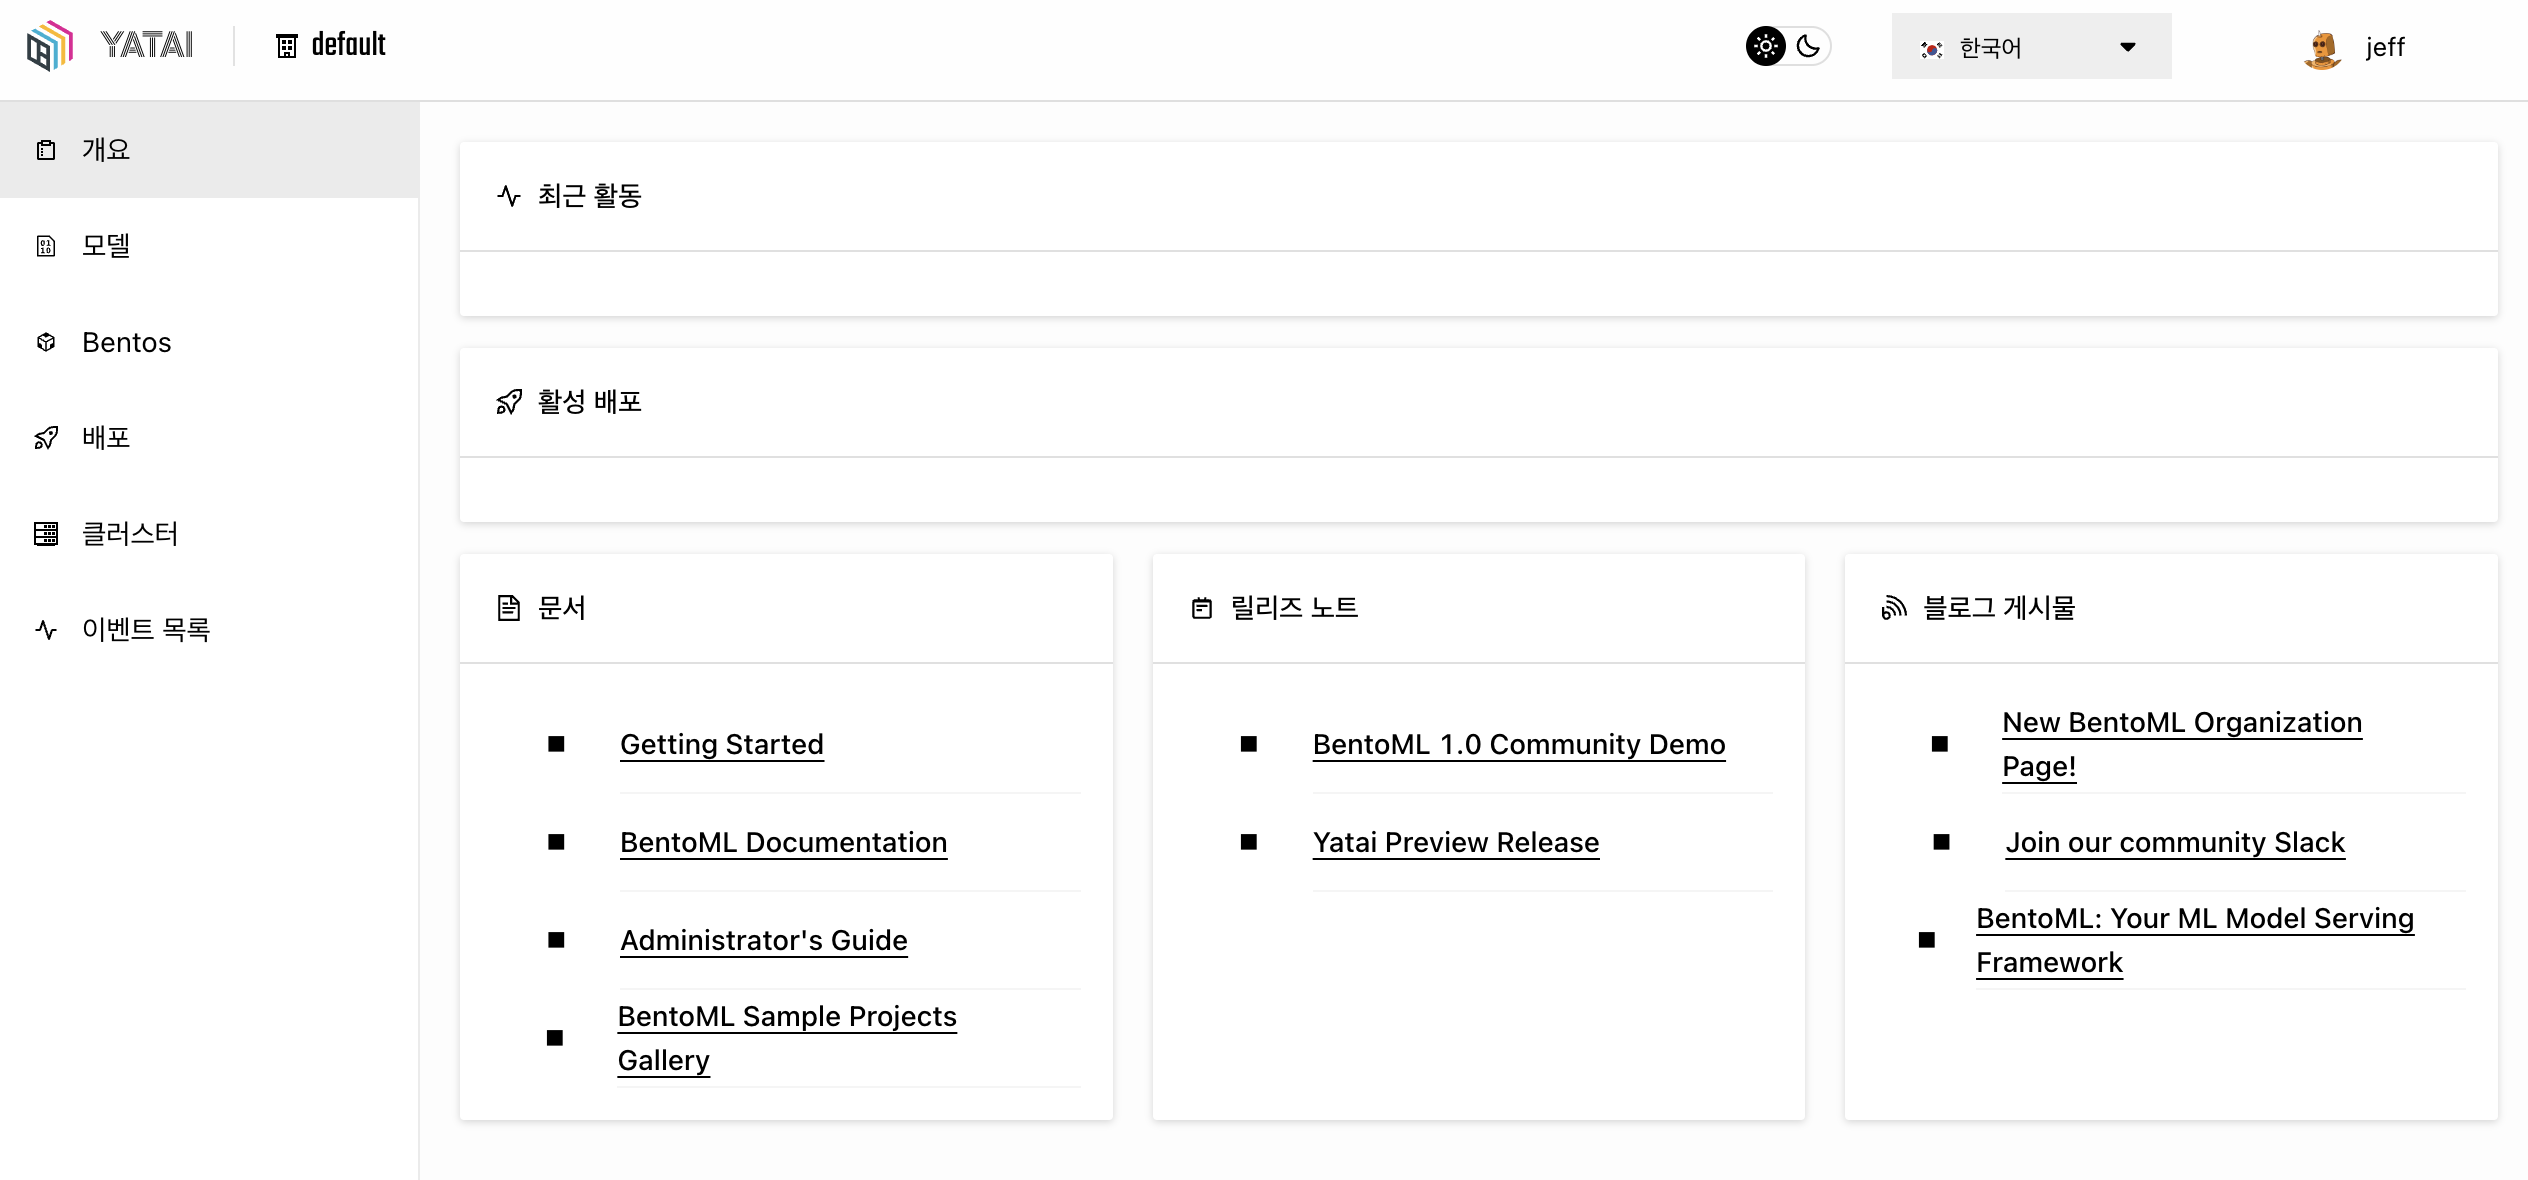Open the Yatai Preview Release link
This screenshot has height=1180, width=2528.
click(x=1455, y=842)
